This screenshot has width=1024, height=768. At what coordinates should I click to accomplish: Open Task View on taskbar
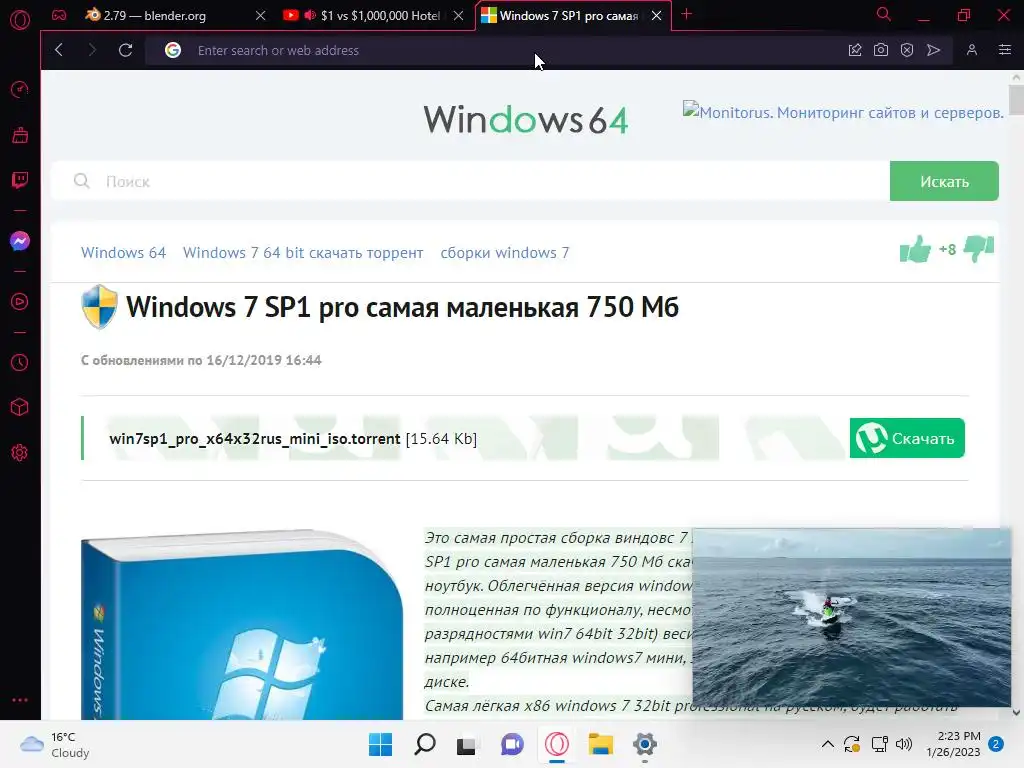pos(466,744)
